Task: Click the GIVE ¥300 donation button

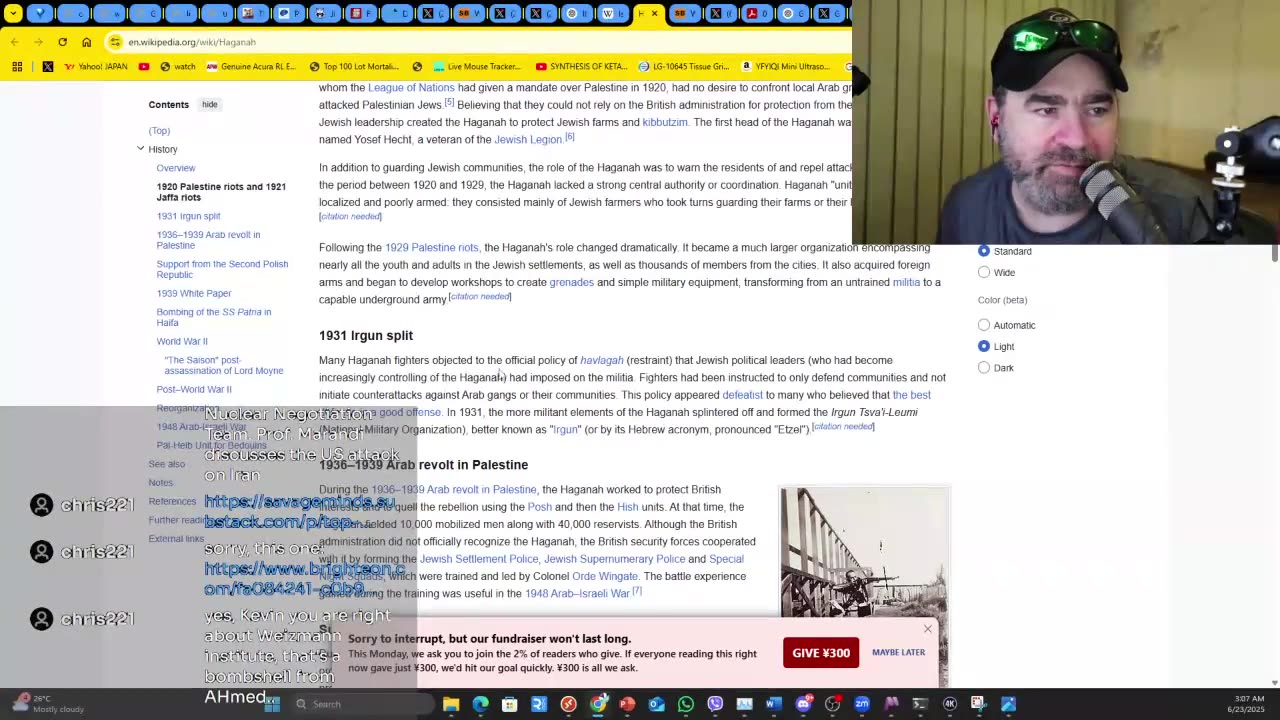Action: point(821,653)
